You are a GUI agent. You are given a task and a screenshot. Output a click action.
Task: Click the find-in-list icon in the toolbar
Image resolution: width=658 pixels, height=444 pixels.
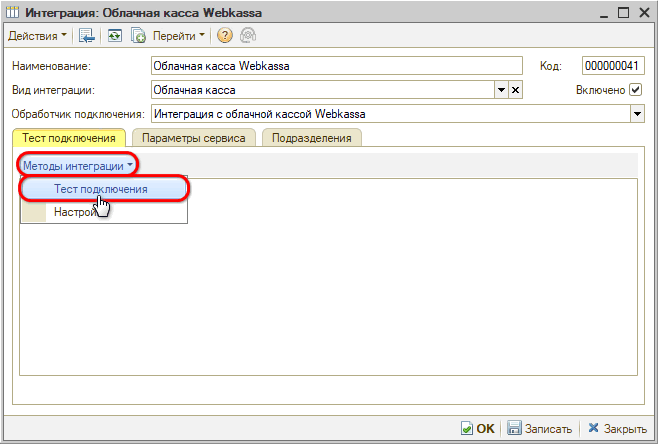87,36
